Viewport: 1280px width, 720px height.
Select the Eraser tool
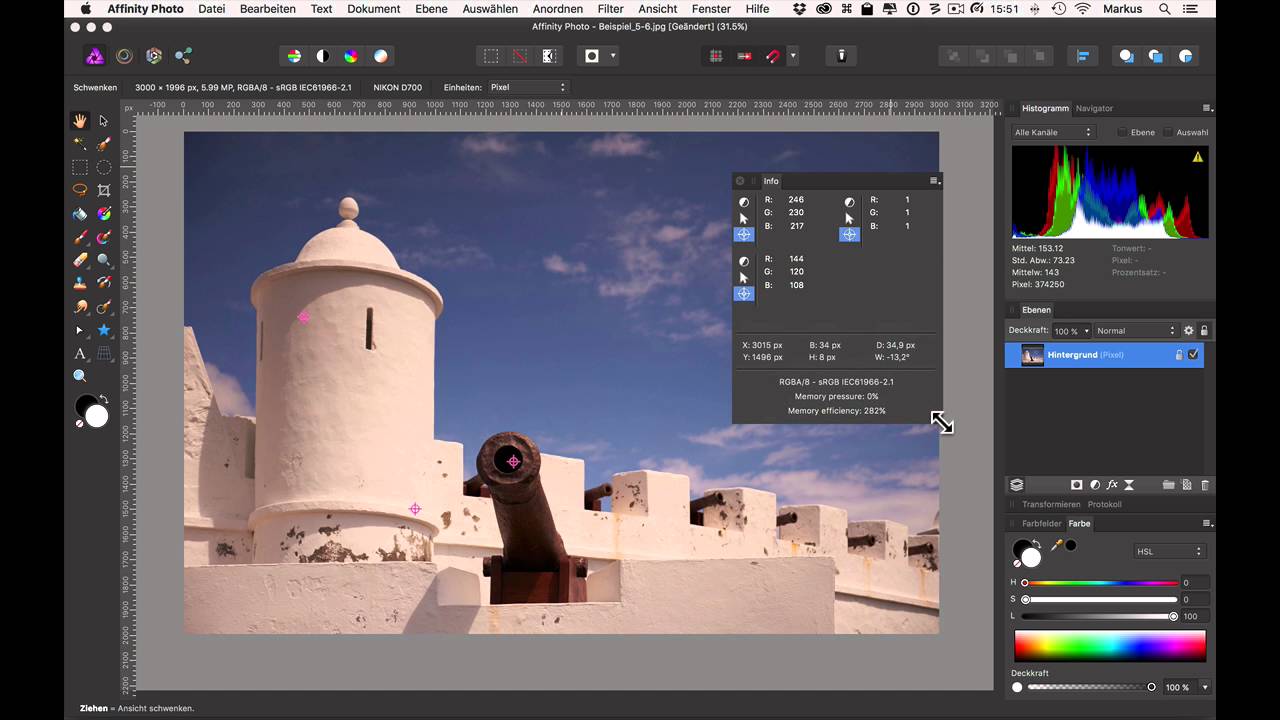tap(80, 260)
